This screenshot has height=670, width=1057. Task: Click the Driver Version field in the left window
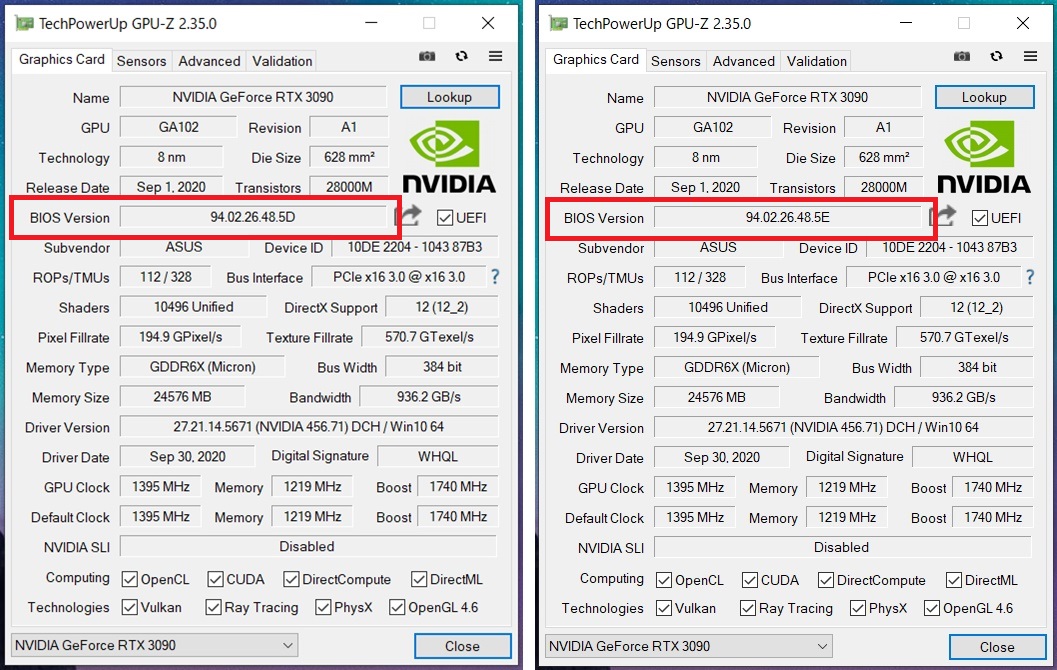[309, 427]
